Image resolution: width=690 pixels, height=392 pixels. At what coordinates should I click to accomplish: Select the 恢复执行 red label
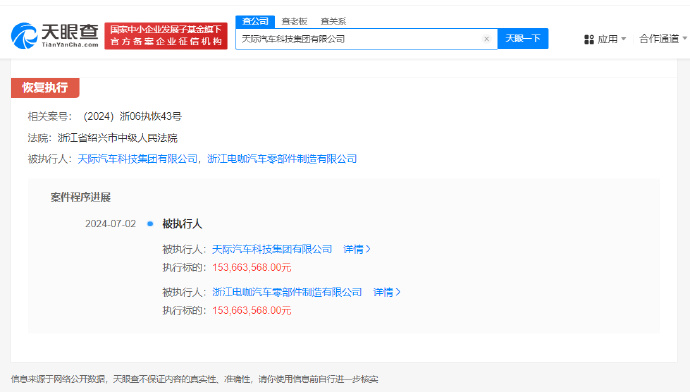pyautogui.click(x=45, y=88)
